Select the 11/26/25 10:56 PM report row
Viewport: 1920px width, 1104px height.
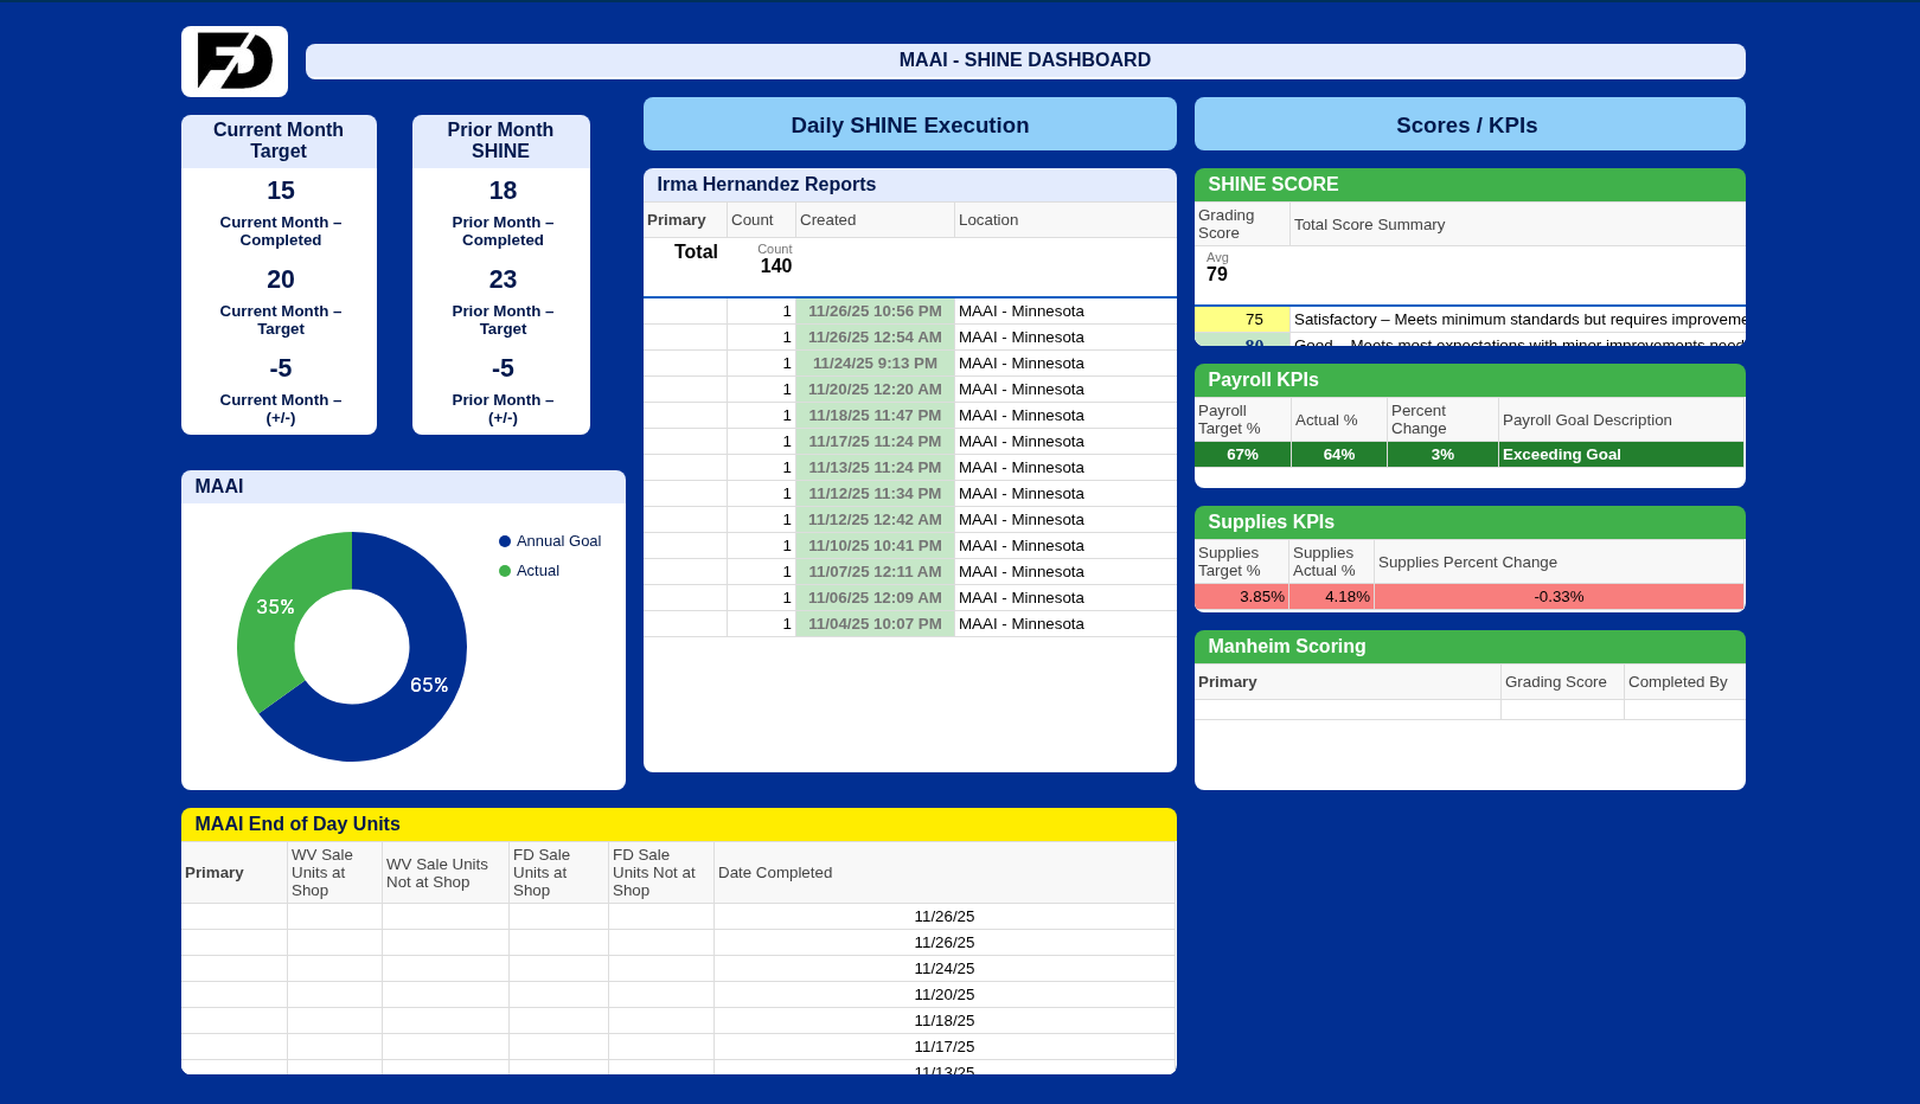click(874, 311)
